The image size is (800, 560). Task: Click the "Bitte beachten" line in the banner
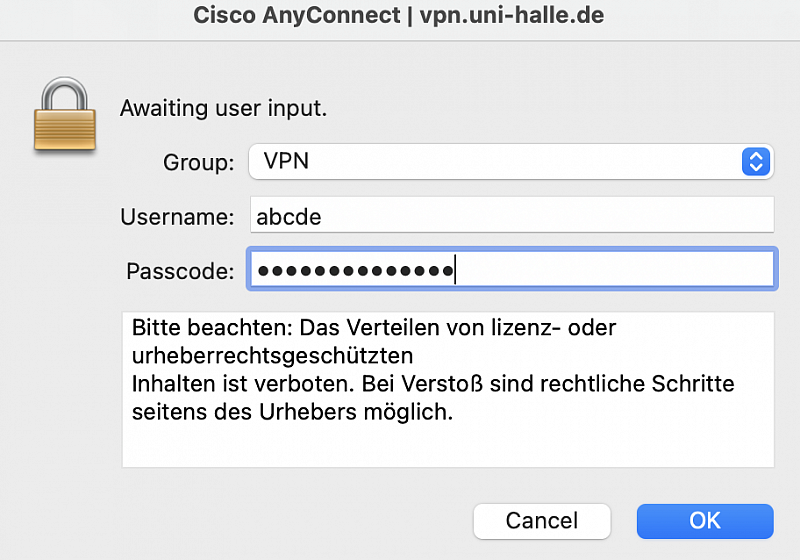pos(373,327)
